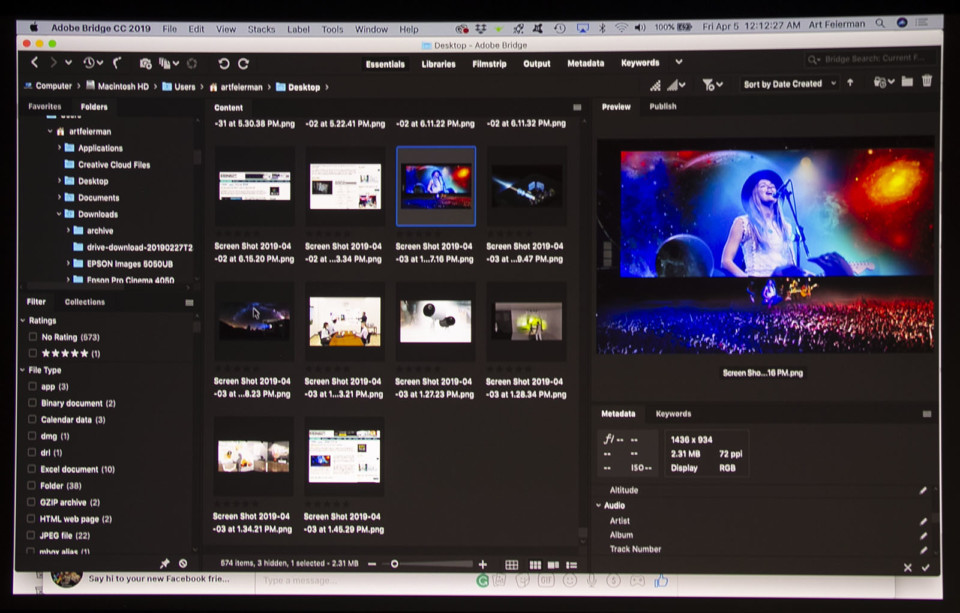Select Creative Cloud Files folder
This screenshot has width=960, height=613.
tap(114, 164)
